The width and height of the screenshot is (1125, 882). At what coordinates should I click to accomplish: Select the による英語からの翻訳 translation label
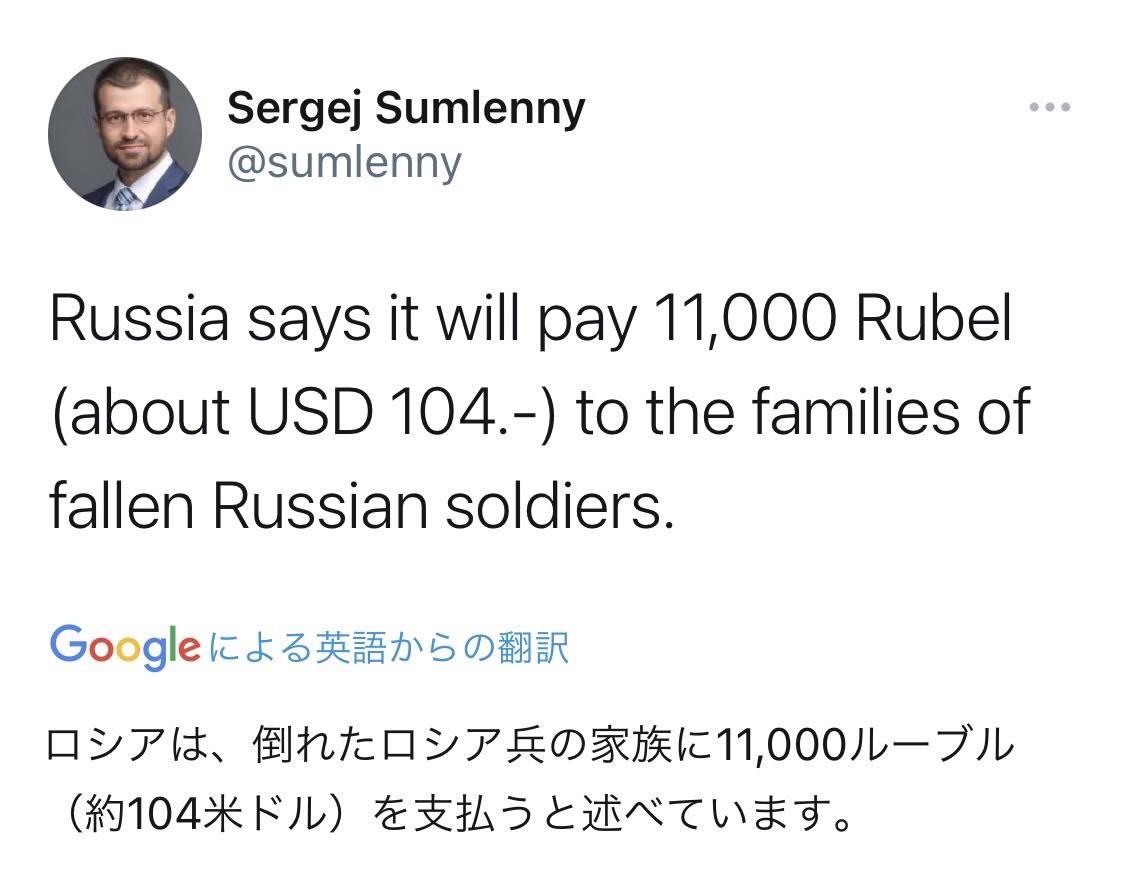pyautogui.click(x=390, y=647)
